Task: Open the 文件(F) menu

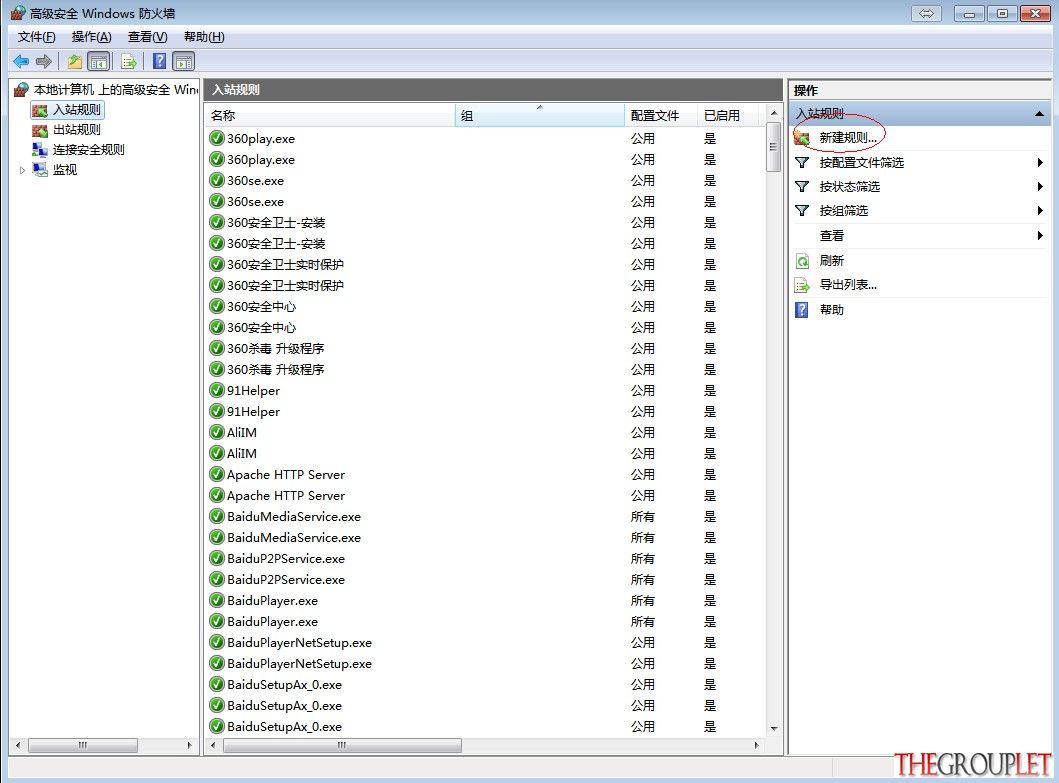Action: (36, 36)
